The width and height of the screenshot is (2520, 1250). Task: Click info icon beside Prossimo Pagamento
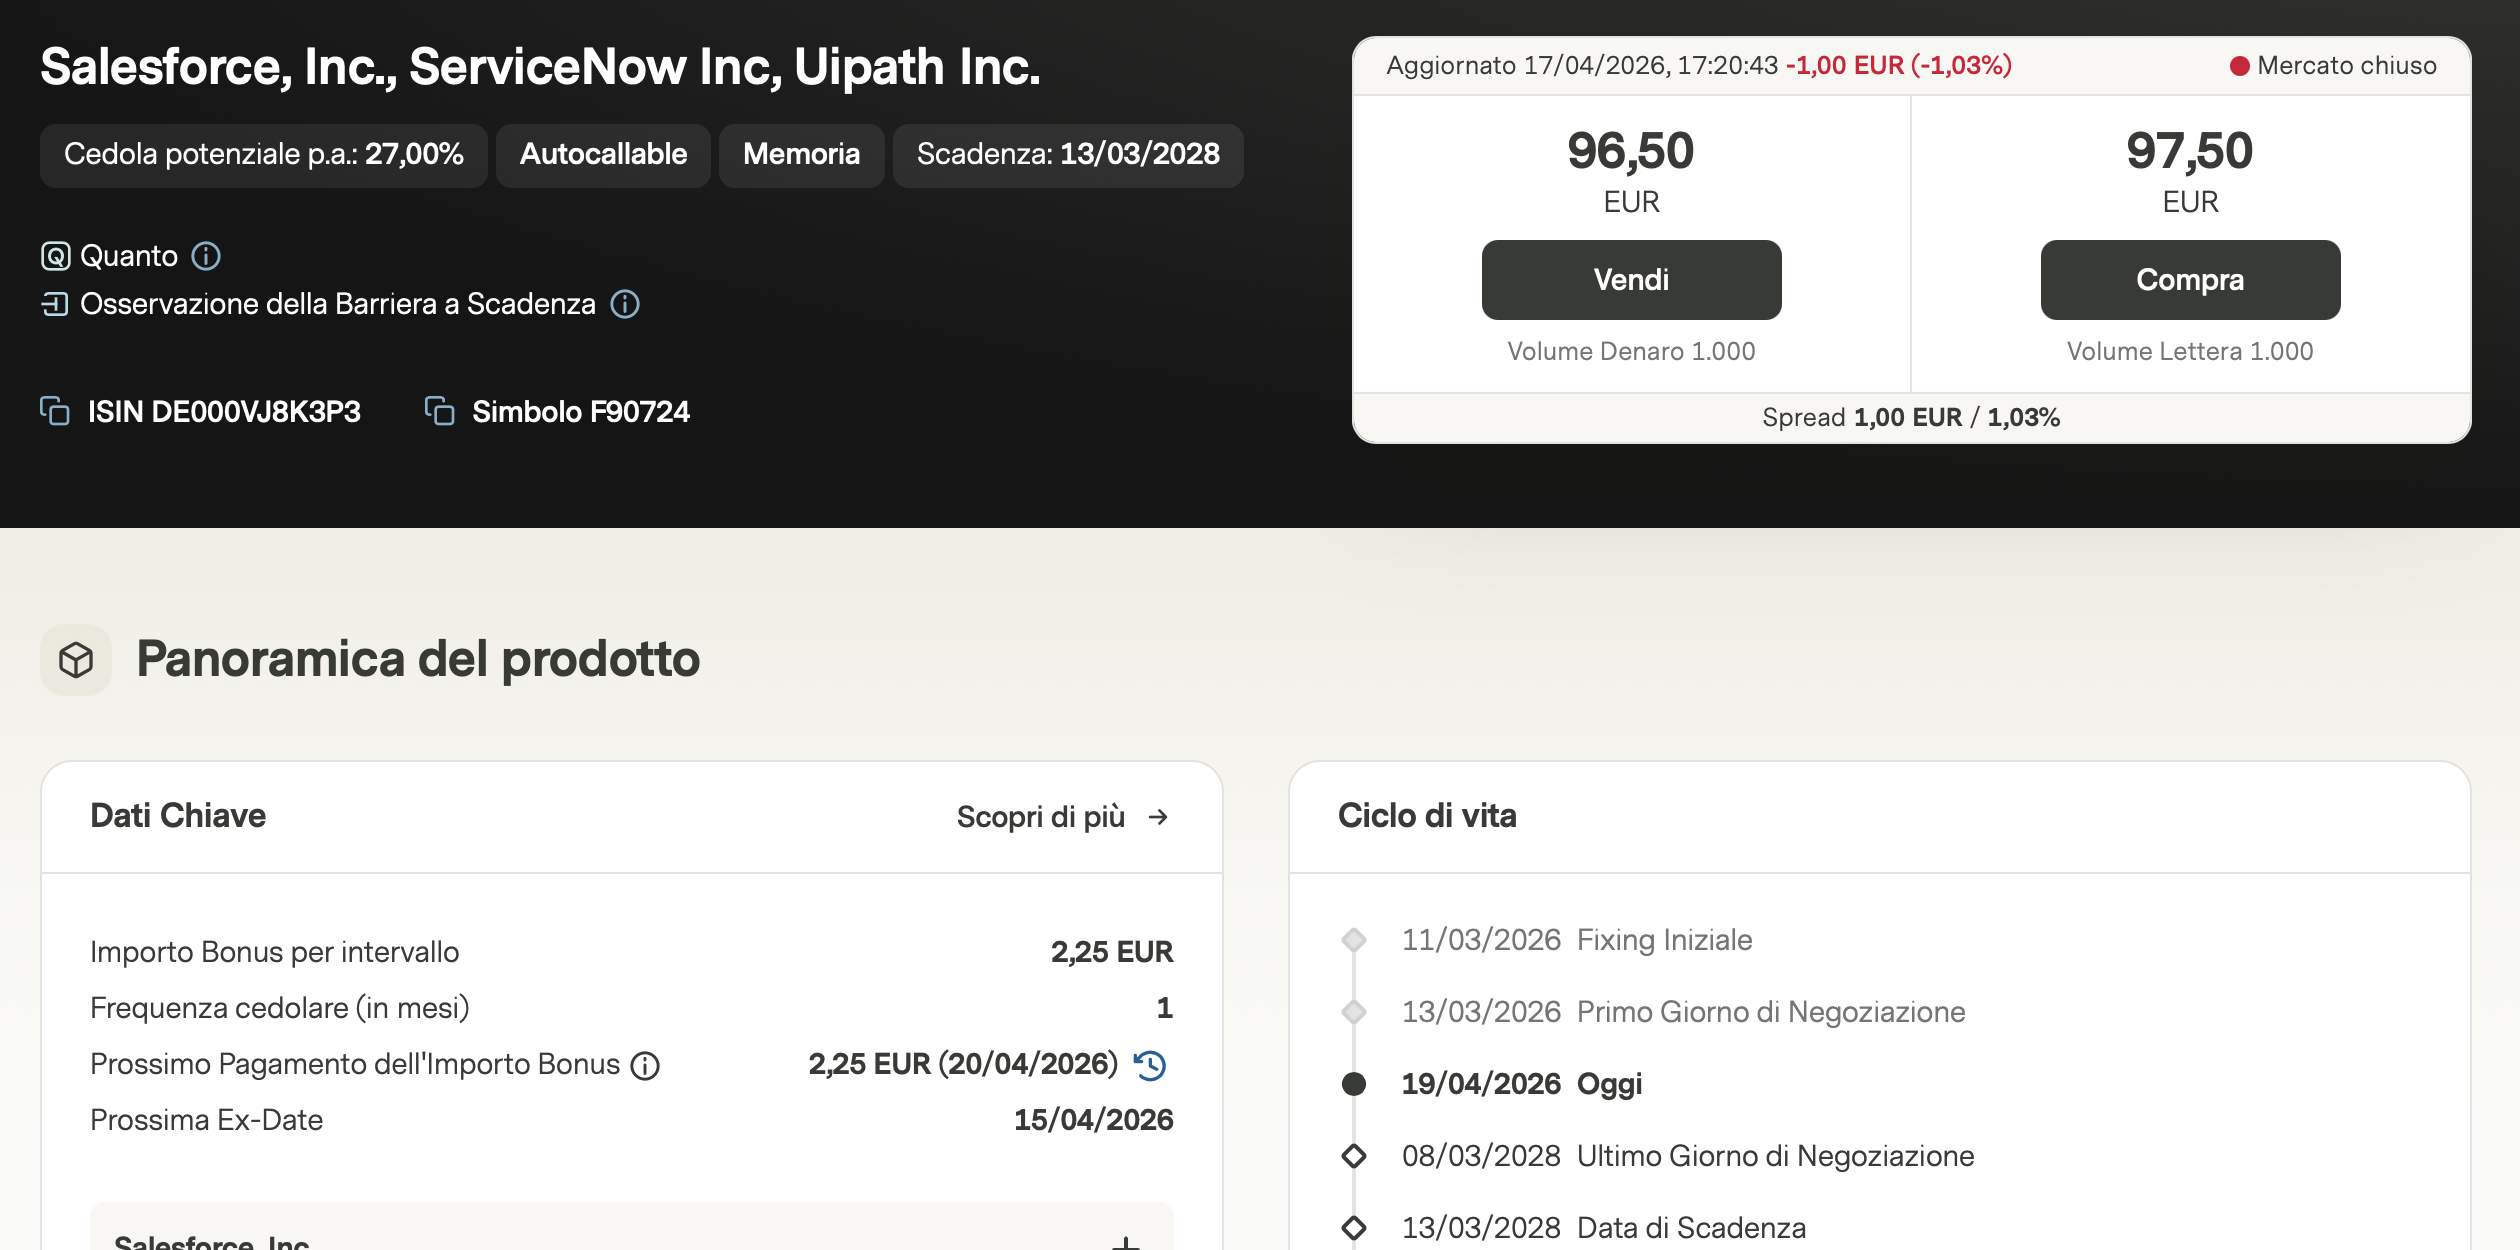pos(645,1066)
